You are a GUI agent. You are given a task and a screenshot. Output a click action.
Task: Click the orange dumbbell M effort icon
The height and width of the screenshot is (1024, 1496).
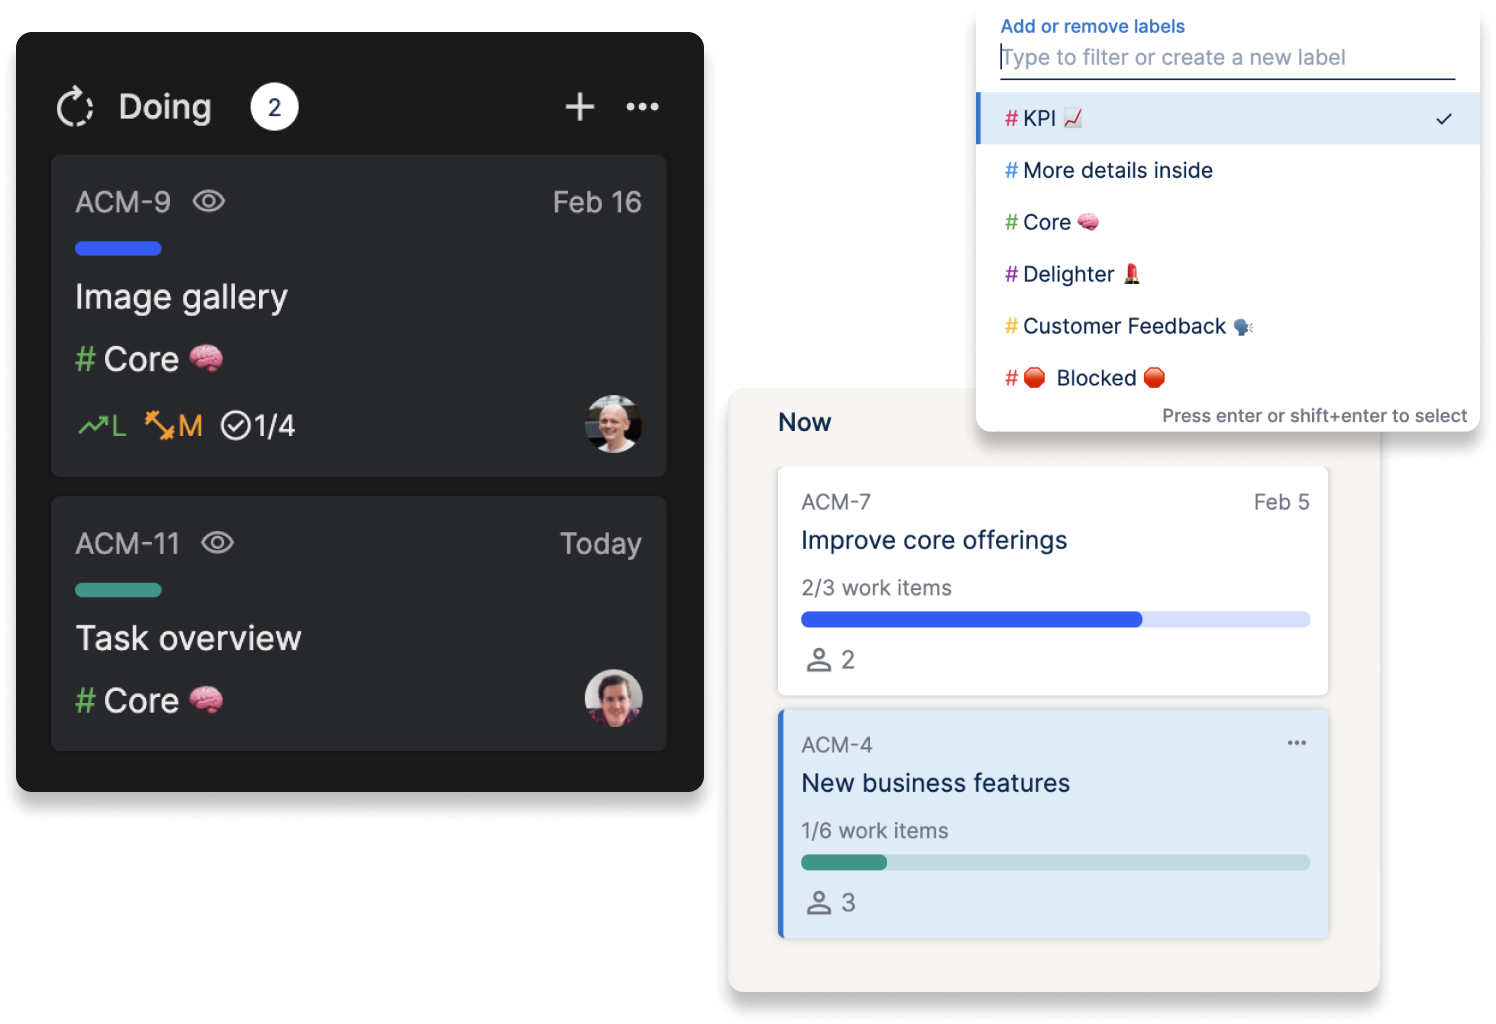pyautogui.click(x=160, y=426)
